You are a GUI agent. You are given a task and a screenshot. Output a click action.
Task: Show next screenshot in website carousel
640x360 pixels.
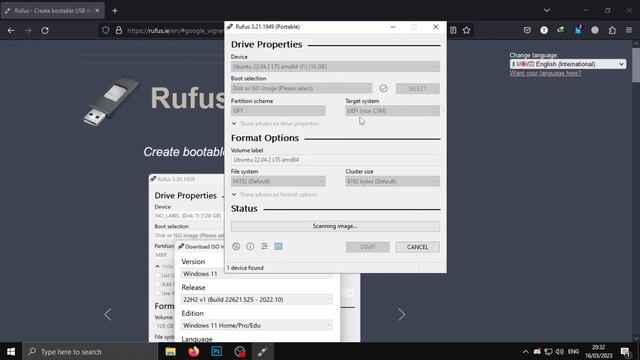[x=402, y=314]
